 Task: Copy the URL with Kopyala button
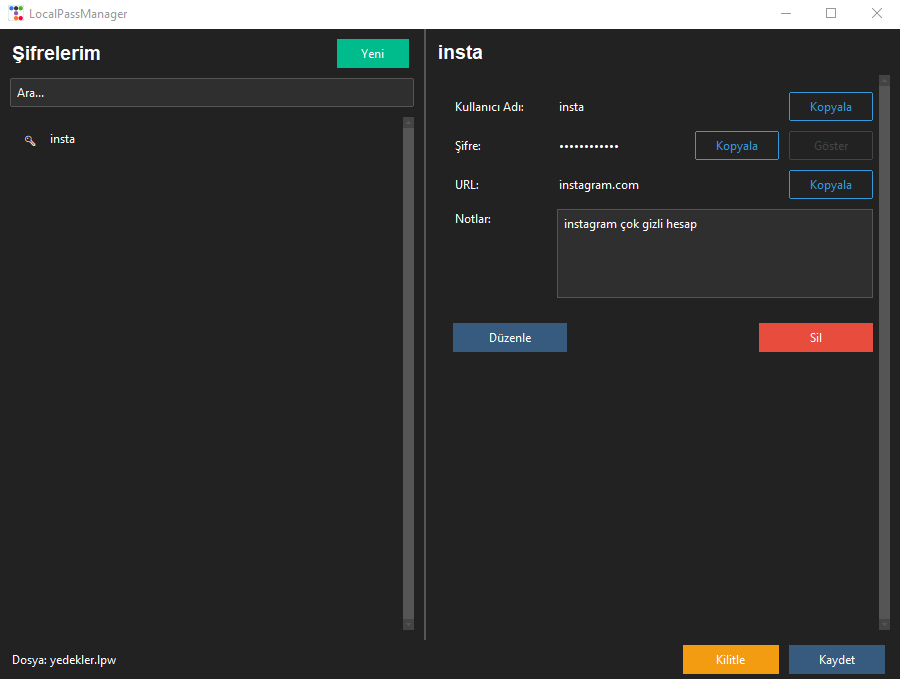[831, 185]
